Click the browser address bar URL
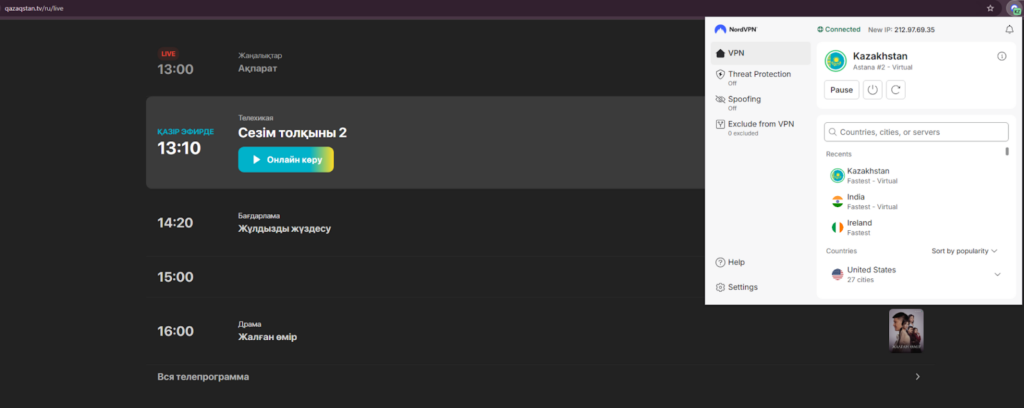This screenshot has width=1024, height=408. point(33,8)
